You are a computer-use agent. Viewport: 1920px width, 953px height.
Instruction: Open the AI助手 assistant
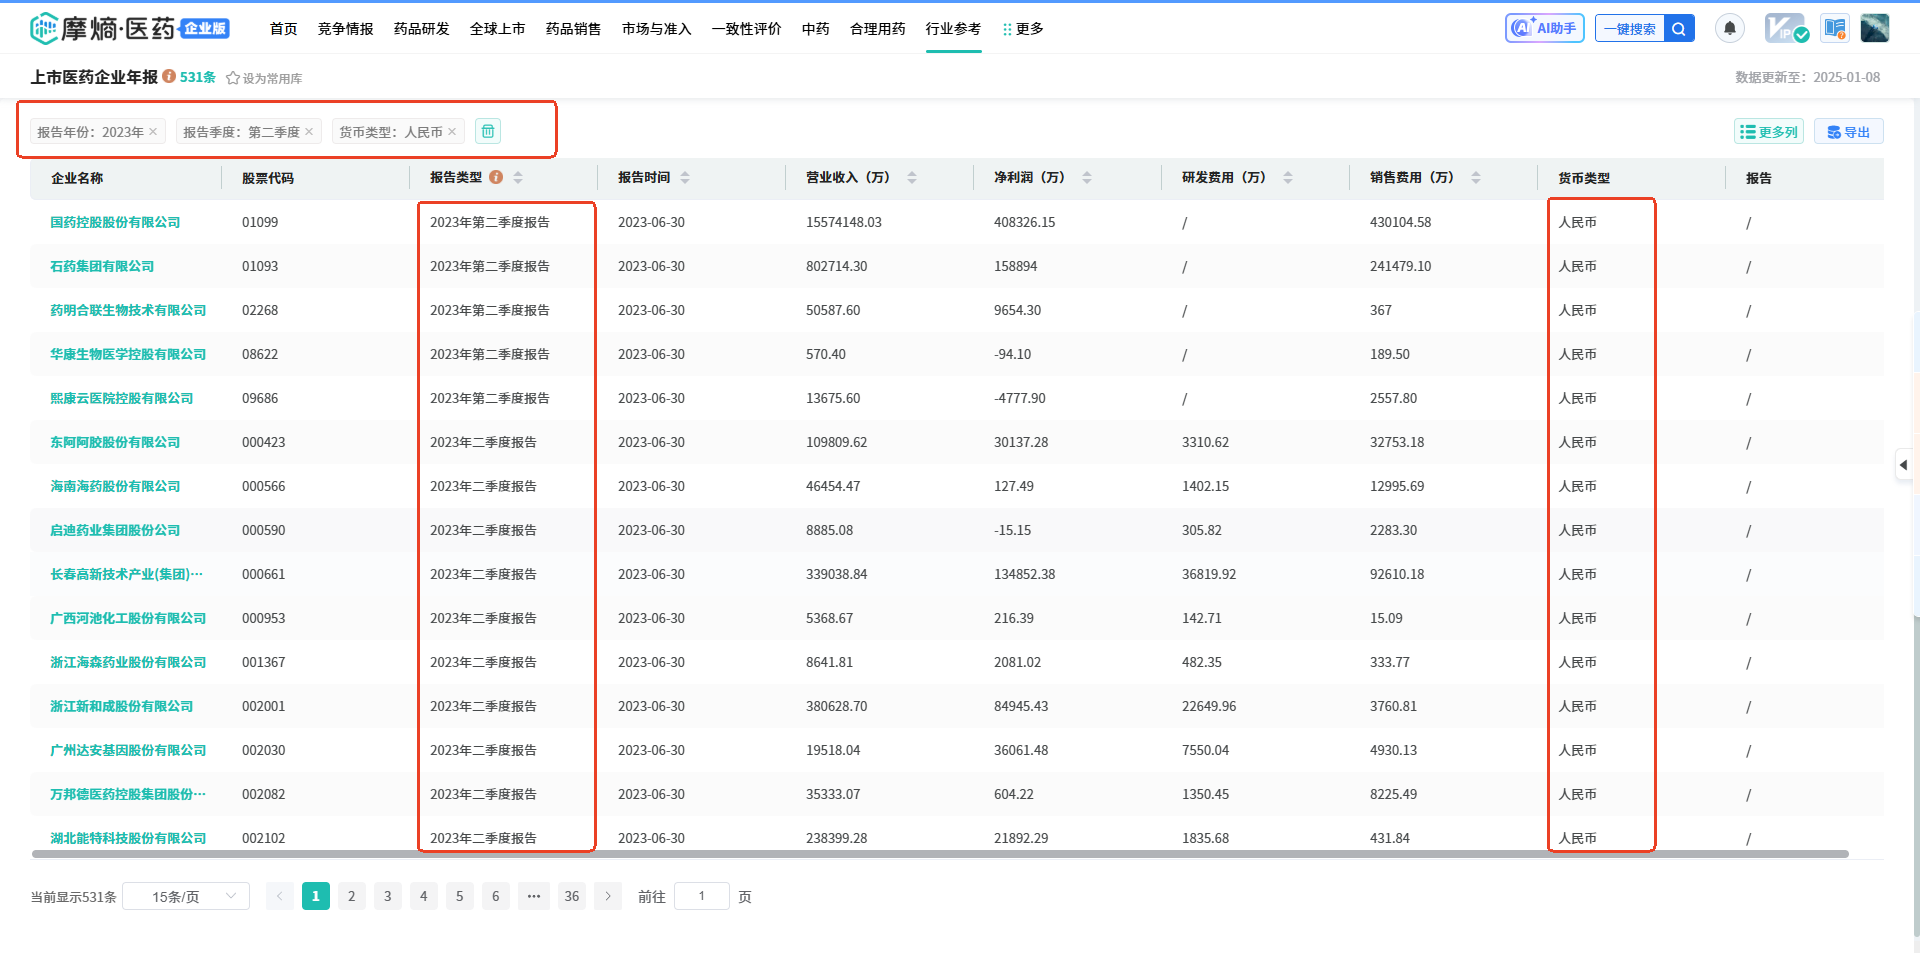click(1544, 28)
